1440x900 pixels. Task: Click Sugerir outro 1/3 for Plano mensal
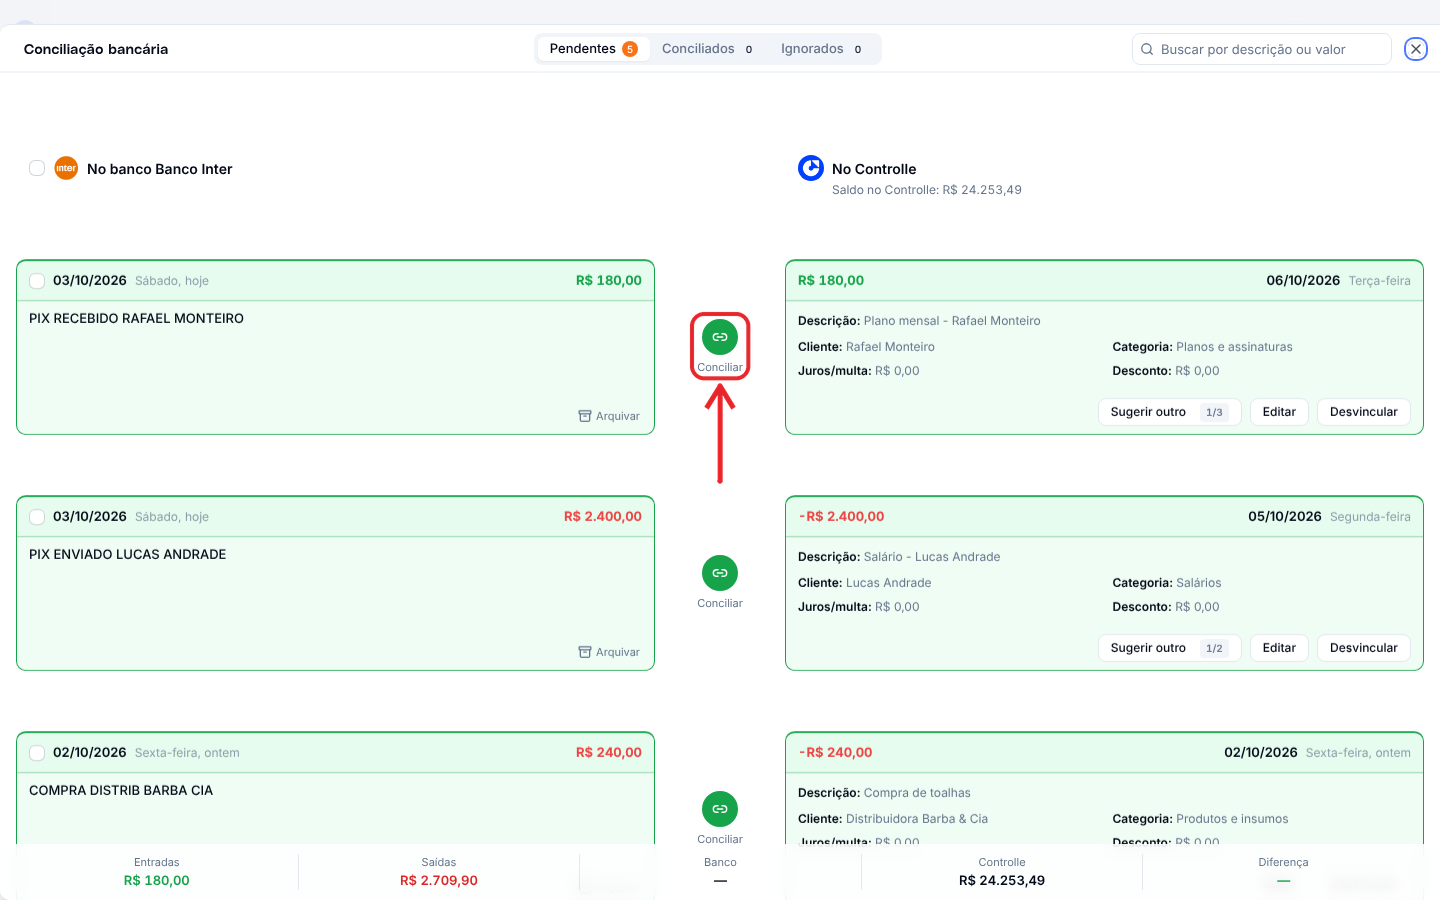[x=1169, y=412]
